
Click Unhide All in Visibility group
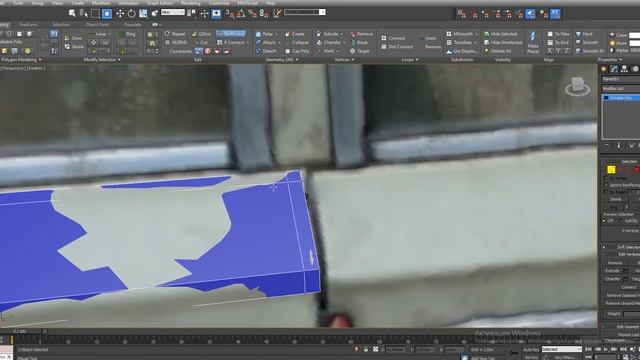(x=497, y=51)
